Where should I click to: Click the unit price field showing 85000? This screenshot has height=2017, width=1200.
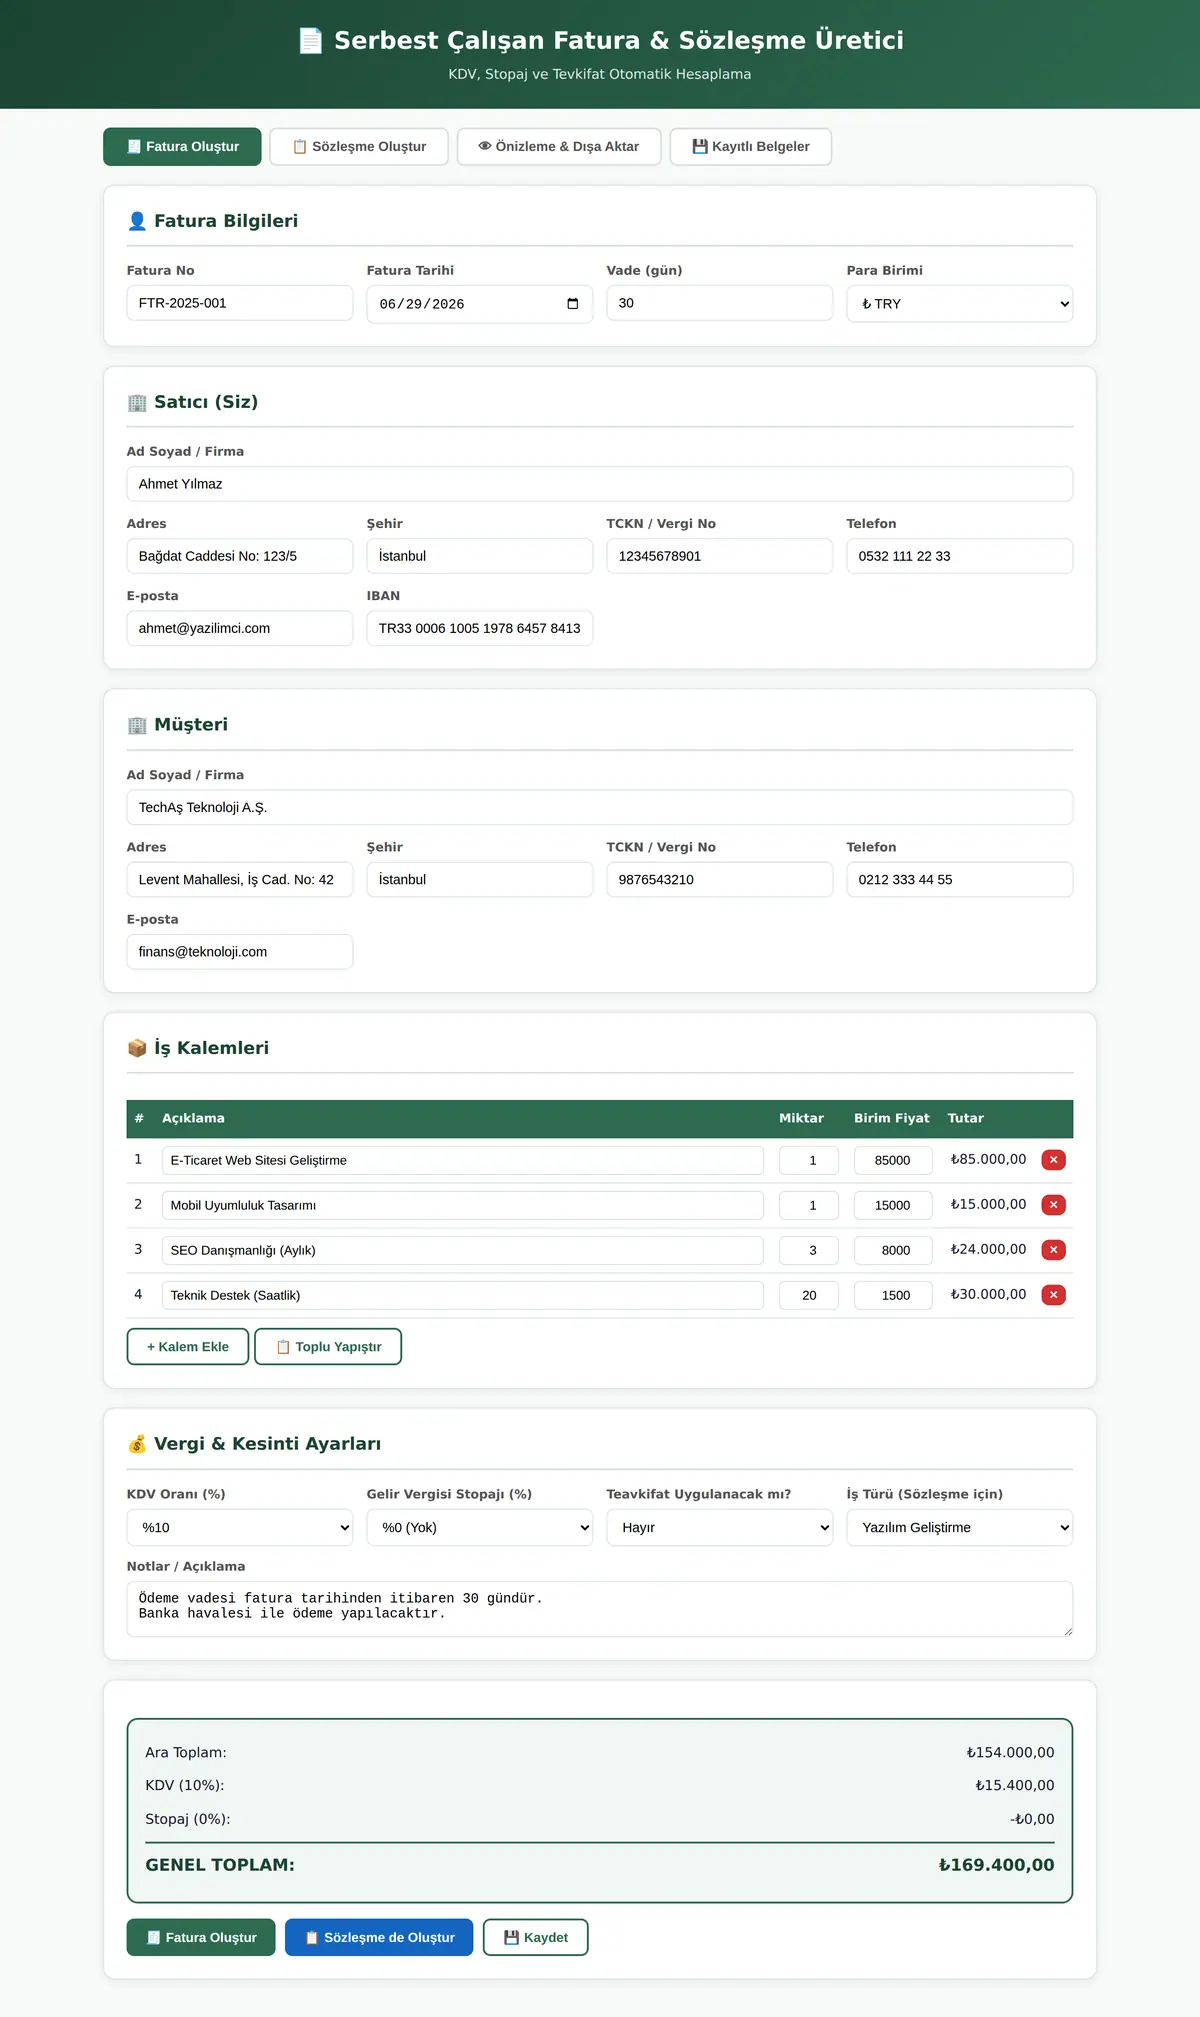tap(893, 1160)
